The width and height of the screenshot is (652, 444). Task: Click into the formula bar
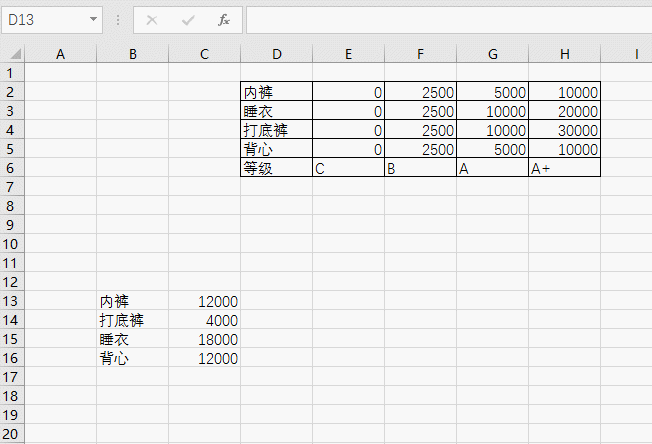coord(449,20)
